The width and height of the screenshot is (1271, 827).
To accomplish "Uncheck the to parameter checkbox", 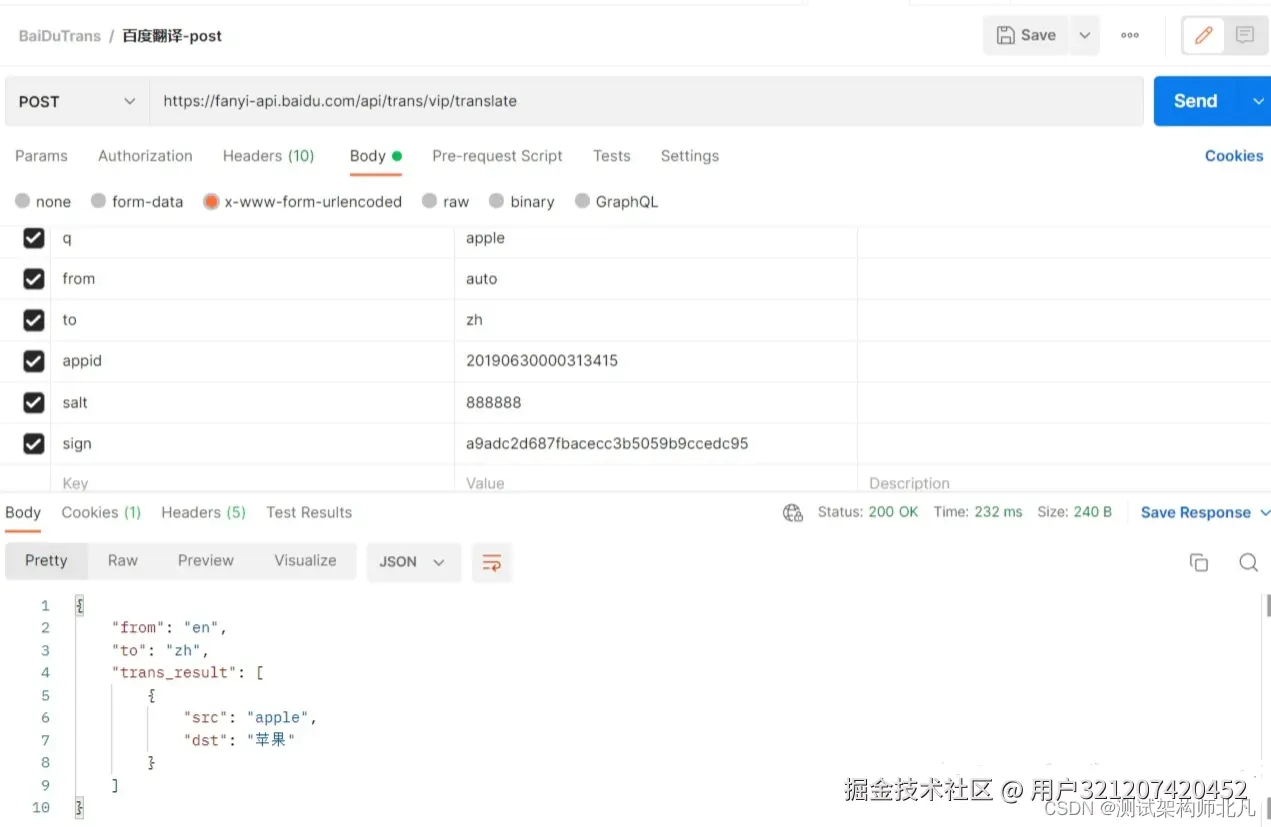I will coord(34,320).
